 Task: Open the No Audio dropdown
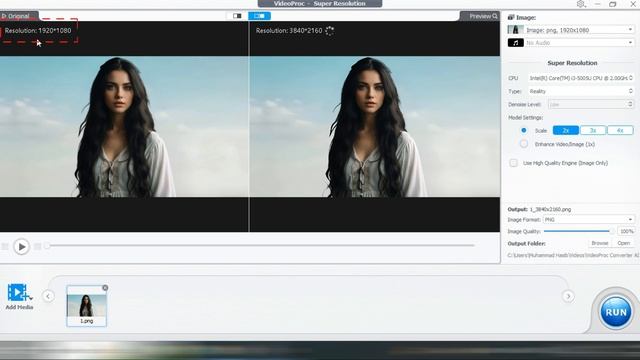click(x=580, y=42)
